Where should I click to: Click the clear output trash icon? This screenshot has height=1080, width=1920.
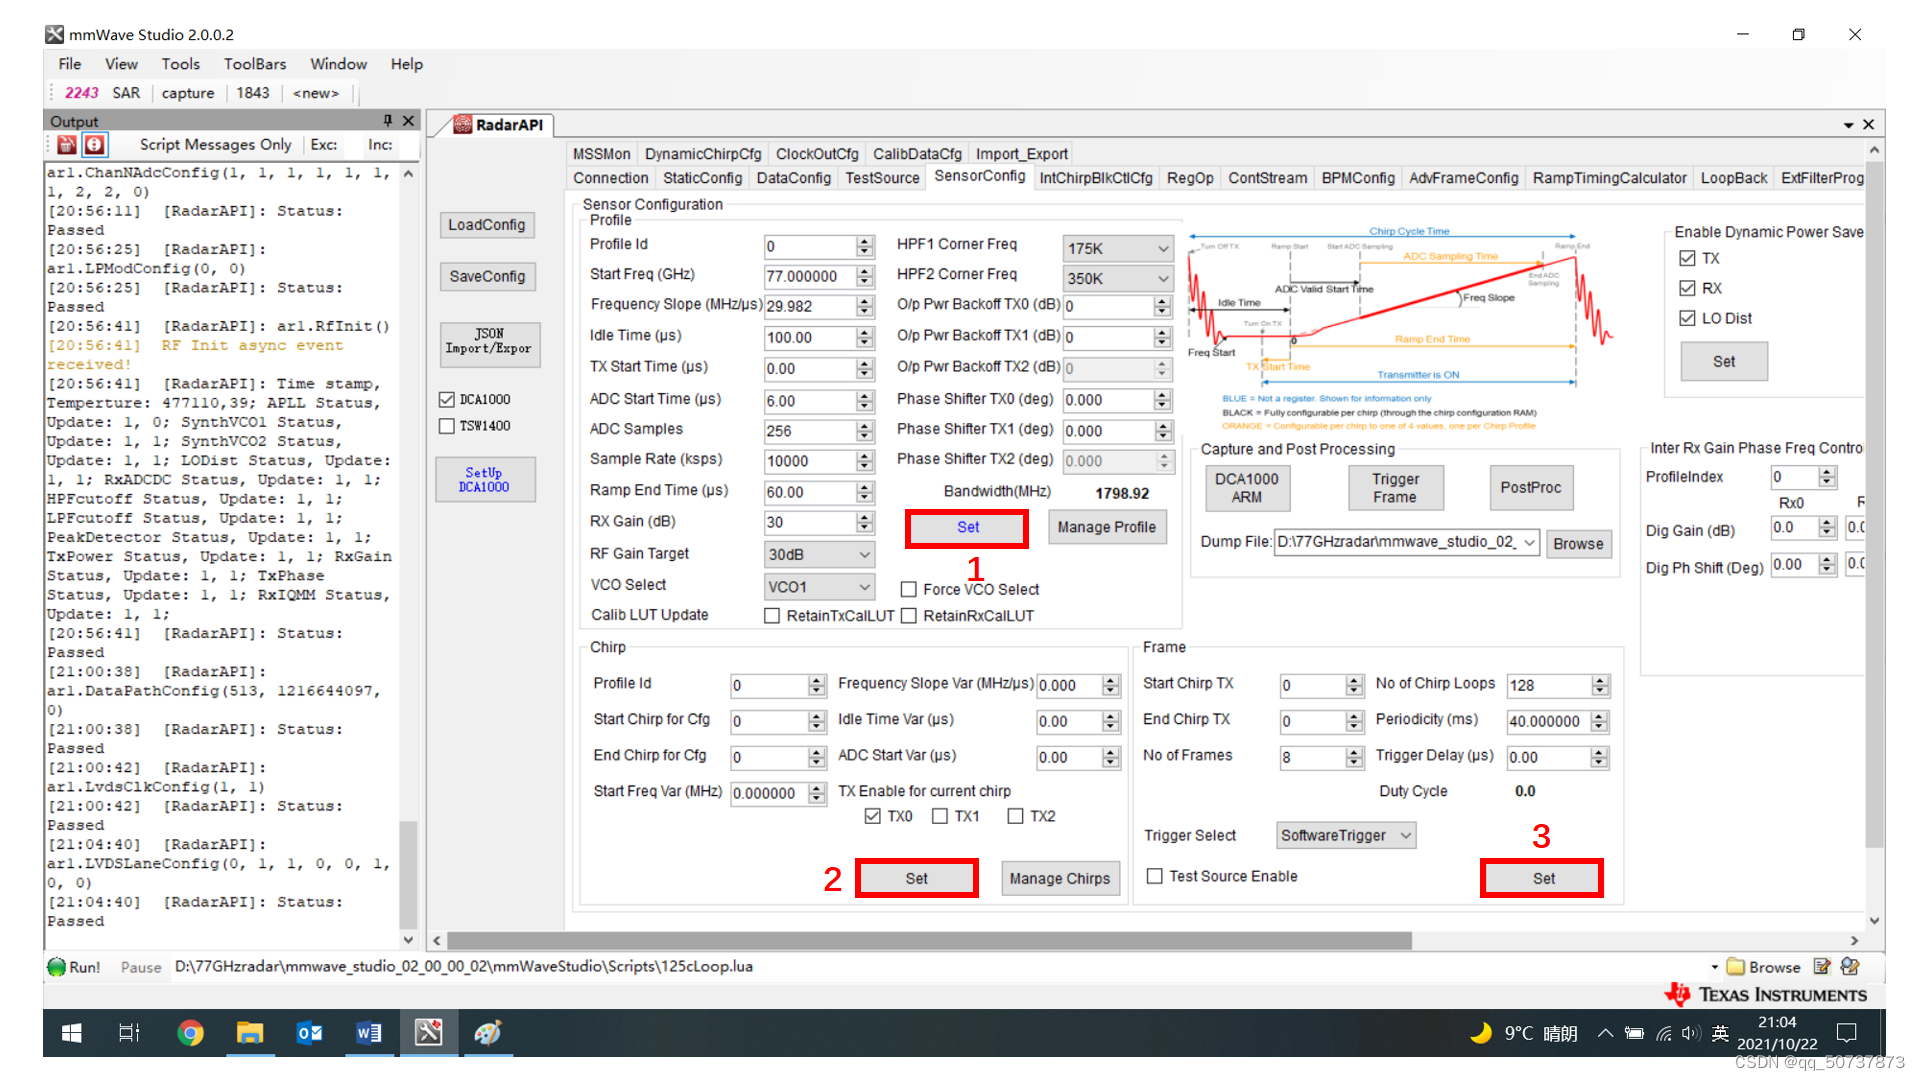click(67, 145)
